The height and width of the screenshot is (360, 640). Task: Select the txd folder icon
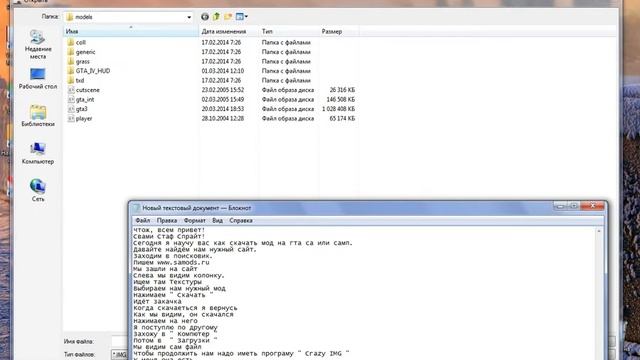click(71, 80)
